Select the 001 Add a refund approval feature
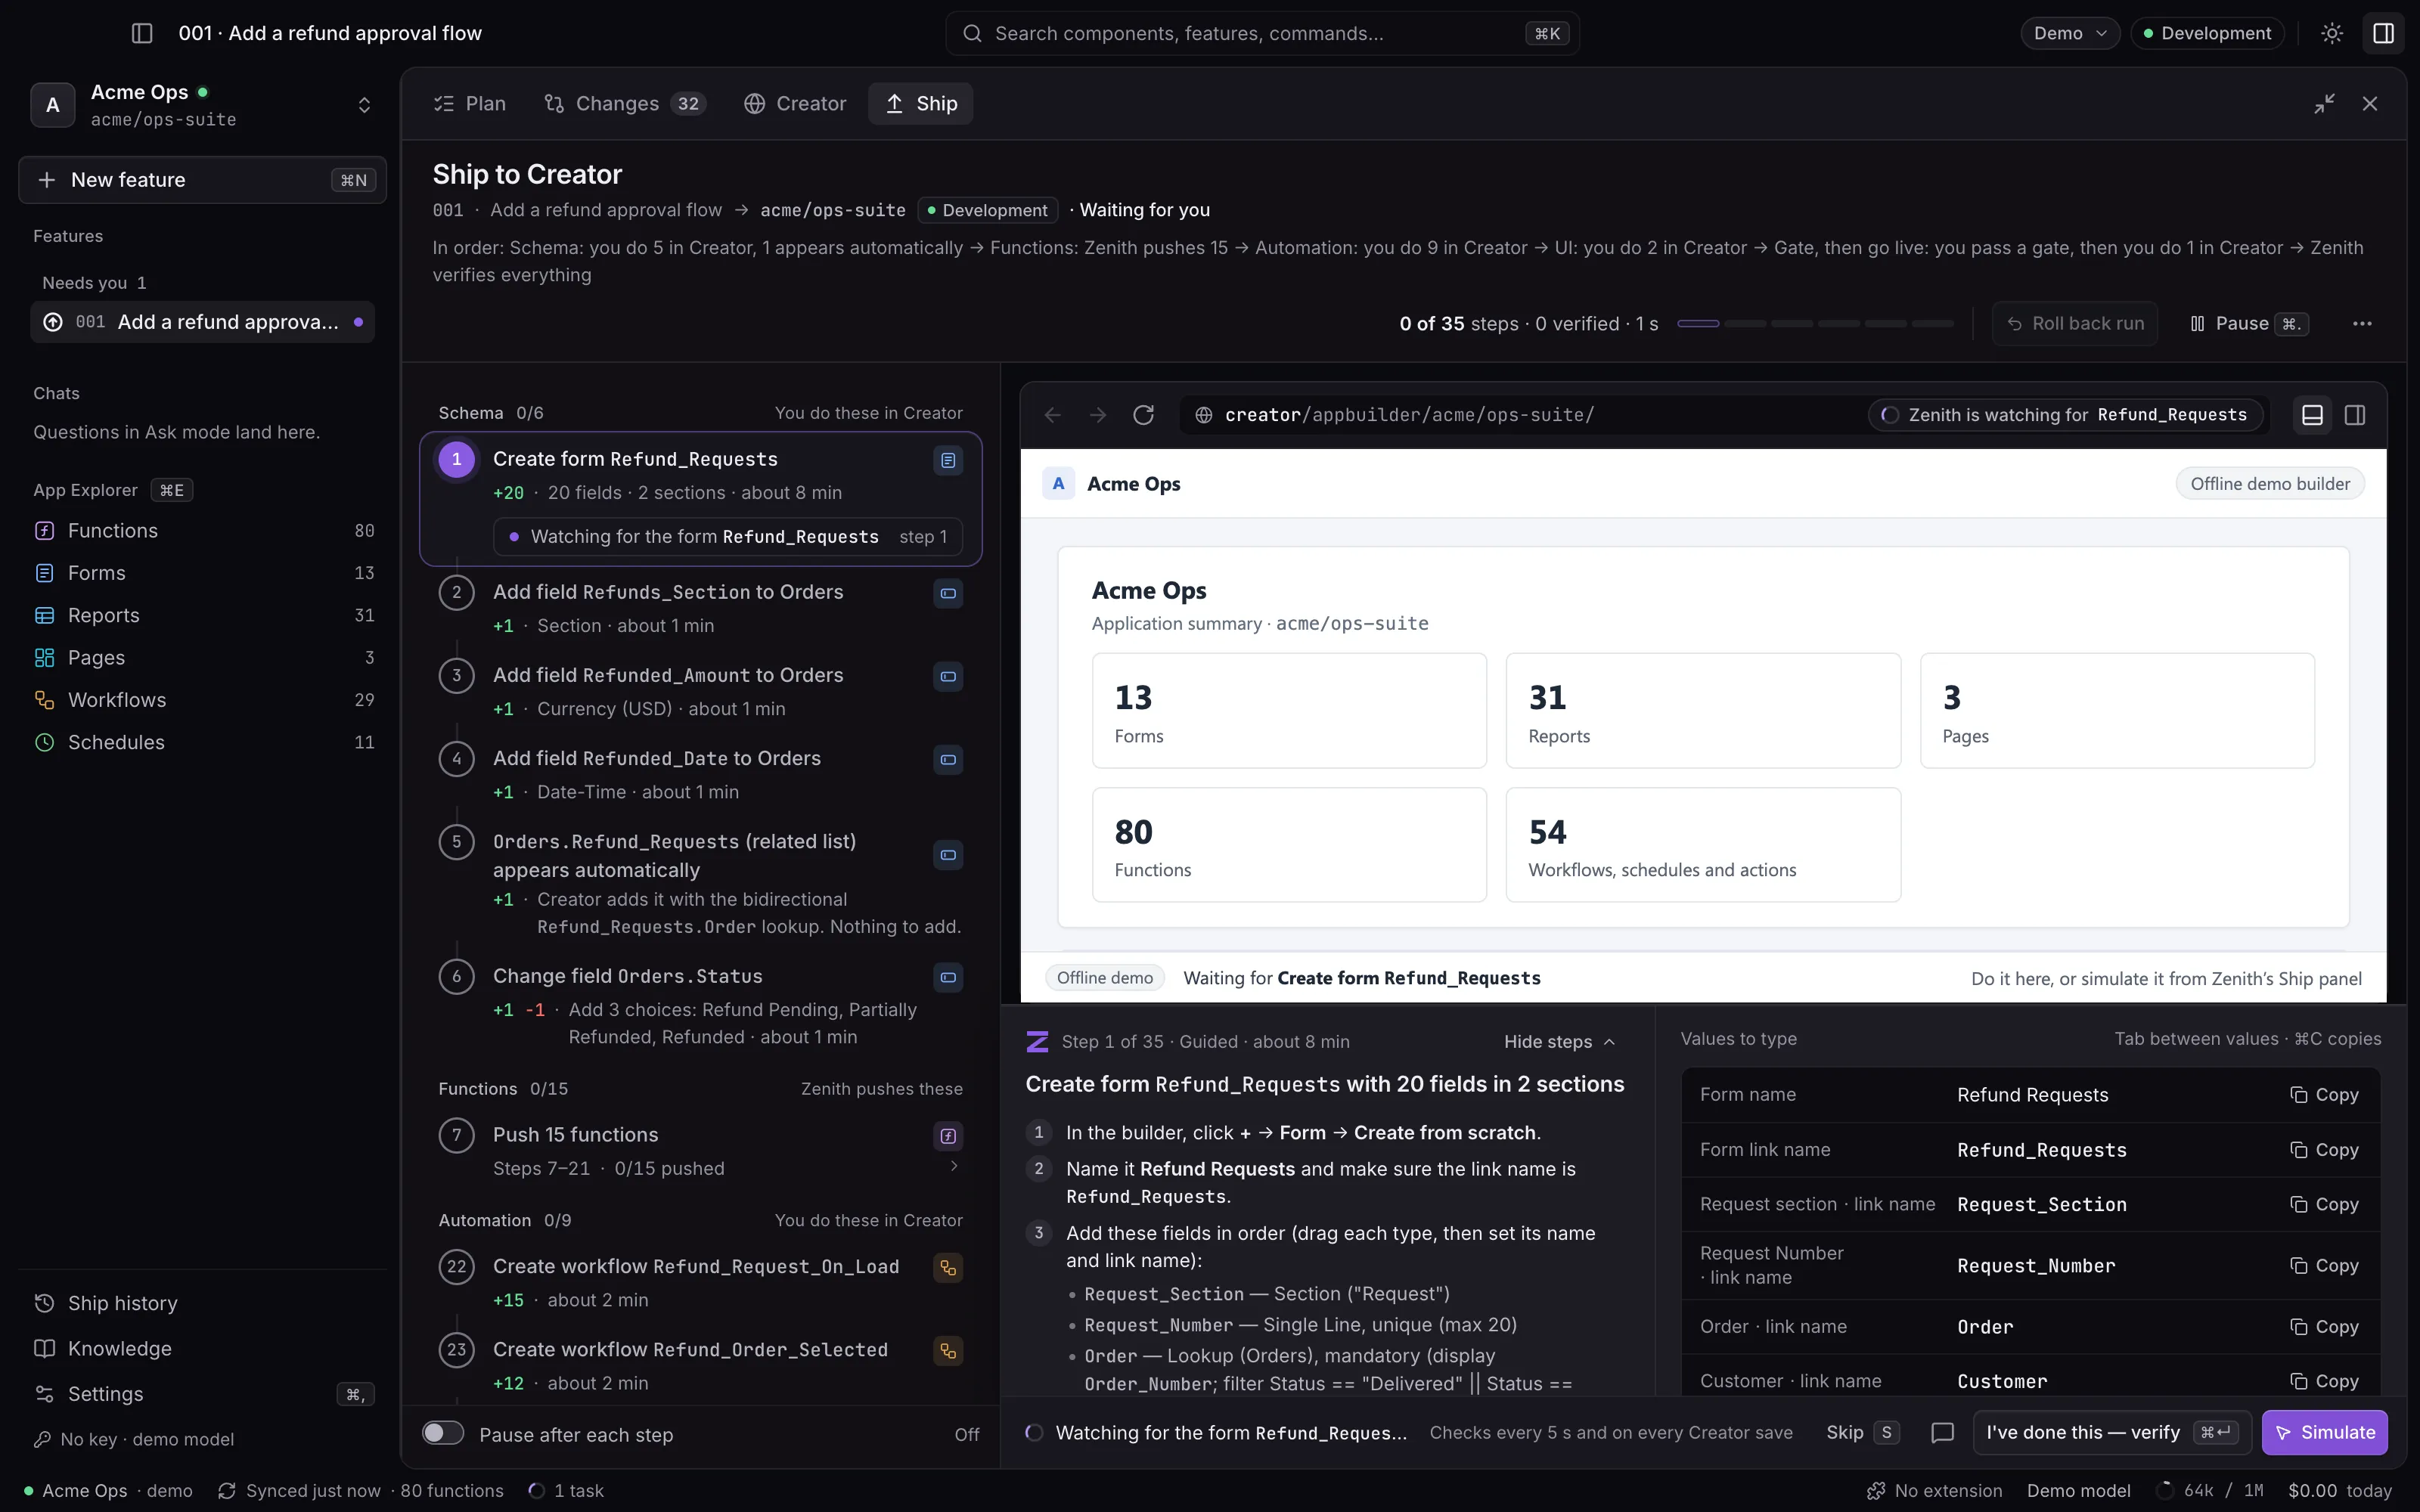This screenshot has width=2420, height=1512. tap(203, 322)
